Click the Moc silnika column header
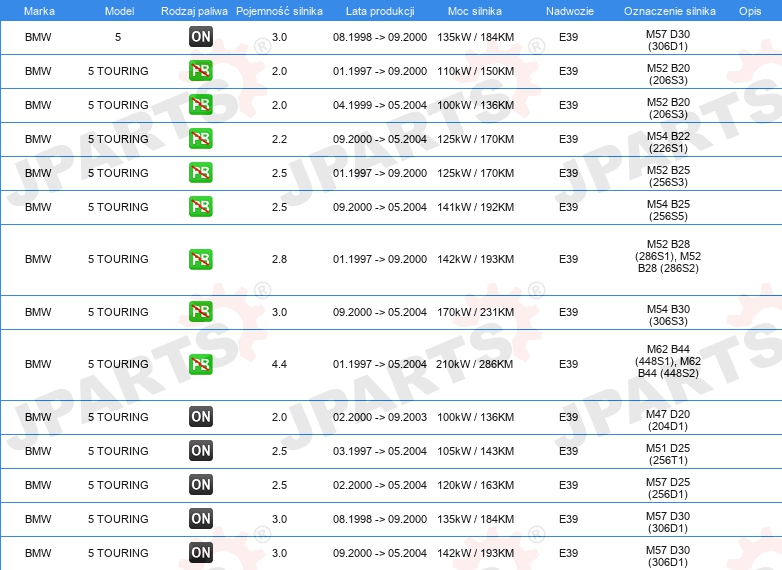The width and height of the screenshot is (782, 570). coord(475,11)
